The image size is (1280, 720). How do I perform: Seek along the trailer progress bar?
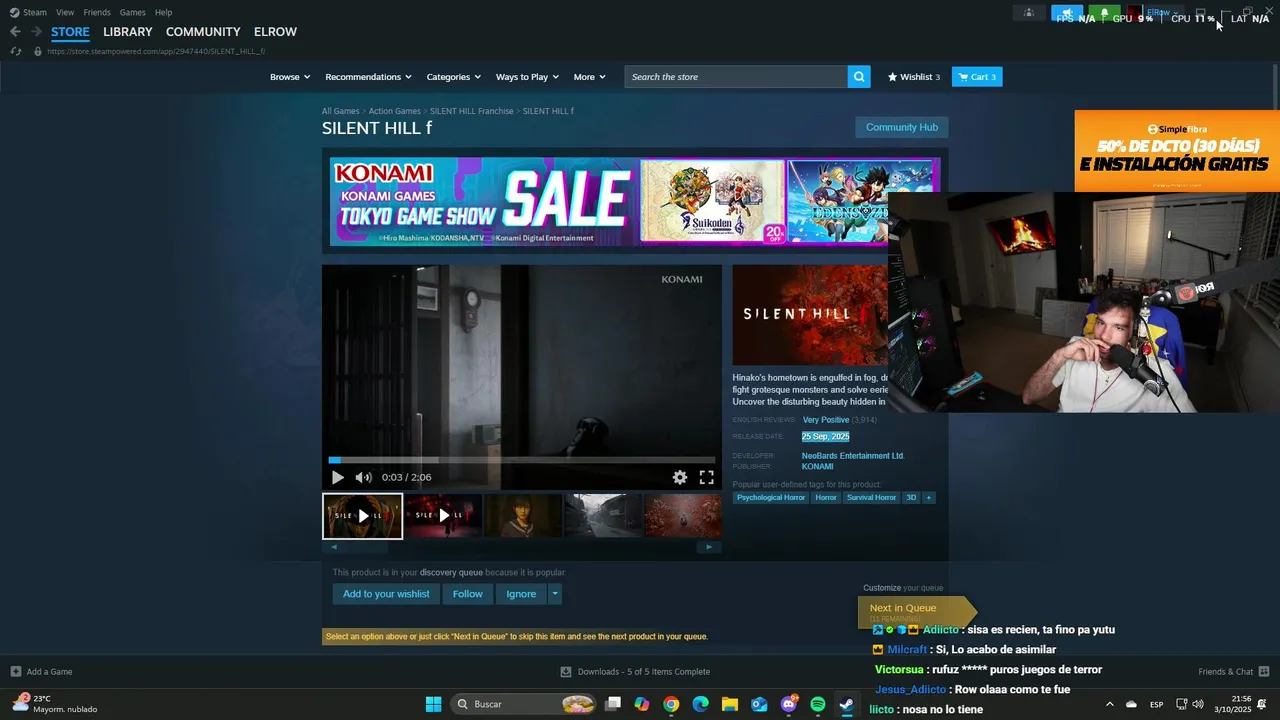pos(521,460)
